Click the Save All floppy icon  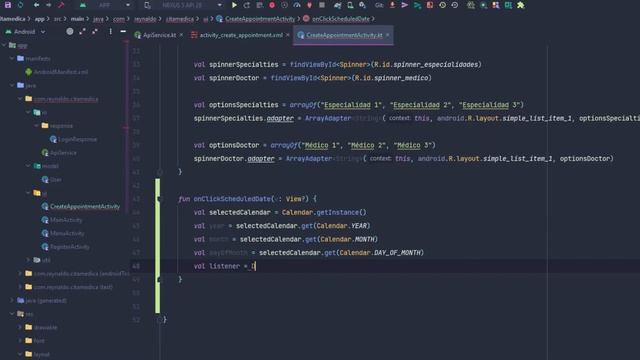click(x=8, y=5)
